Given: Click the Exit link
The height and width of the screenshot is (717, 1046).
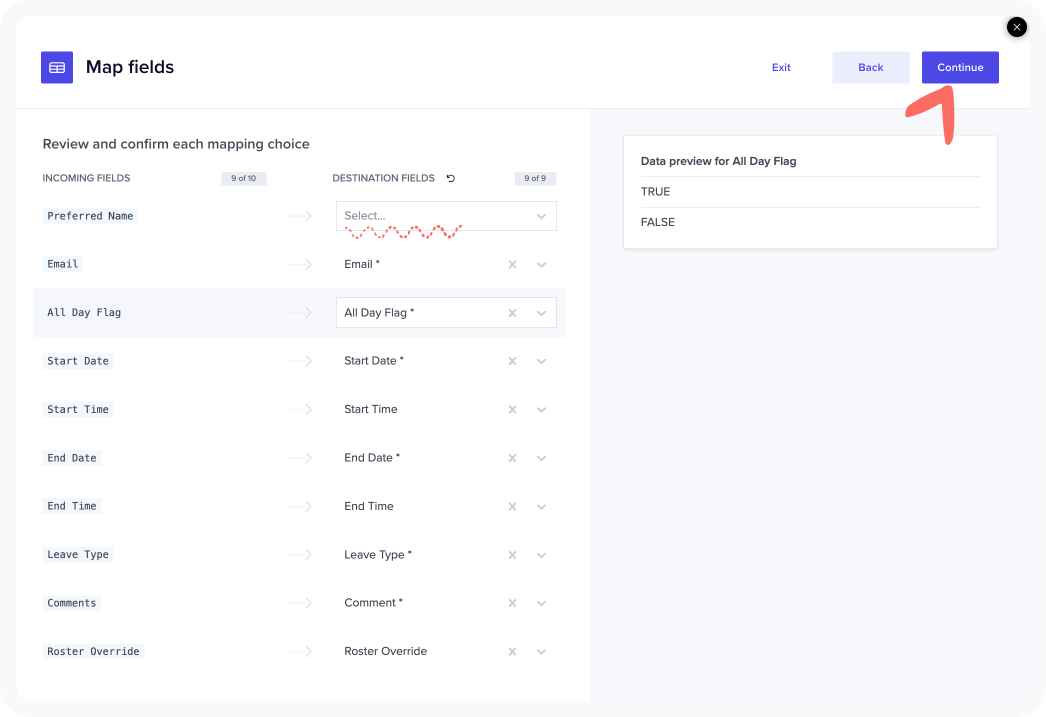Looking at the screenshot, I should (781, 67).
